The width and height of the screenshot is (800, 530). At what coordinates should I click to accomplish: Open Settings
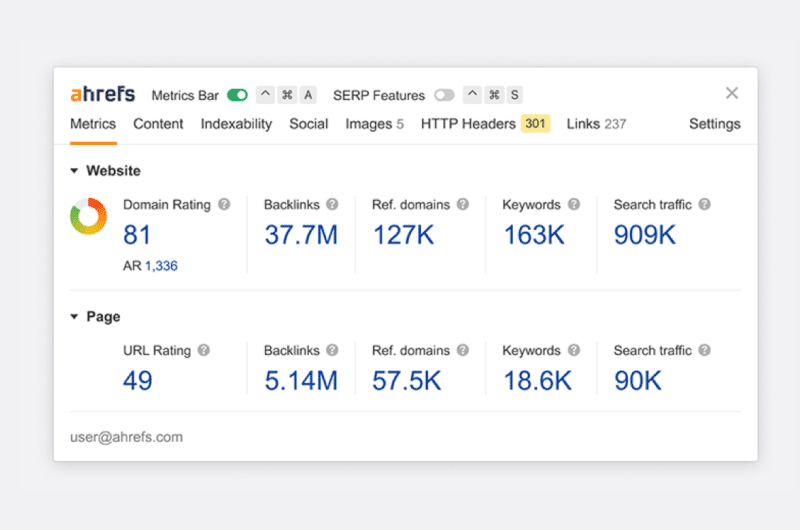click(714, 124)
